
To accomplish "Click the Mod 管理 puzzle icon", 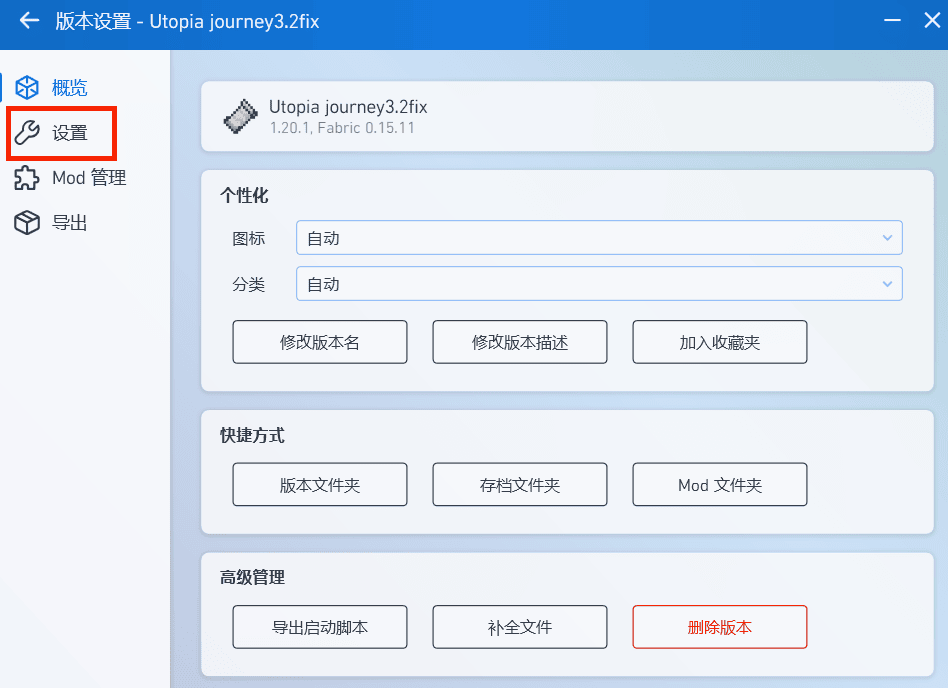I will click(27, 178).
